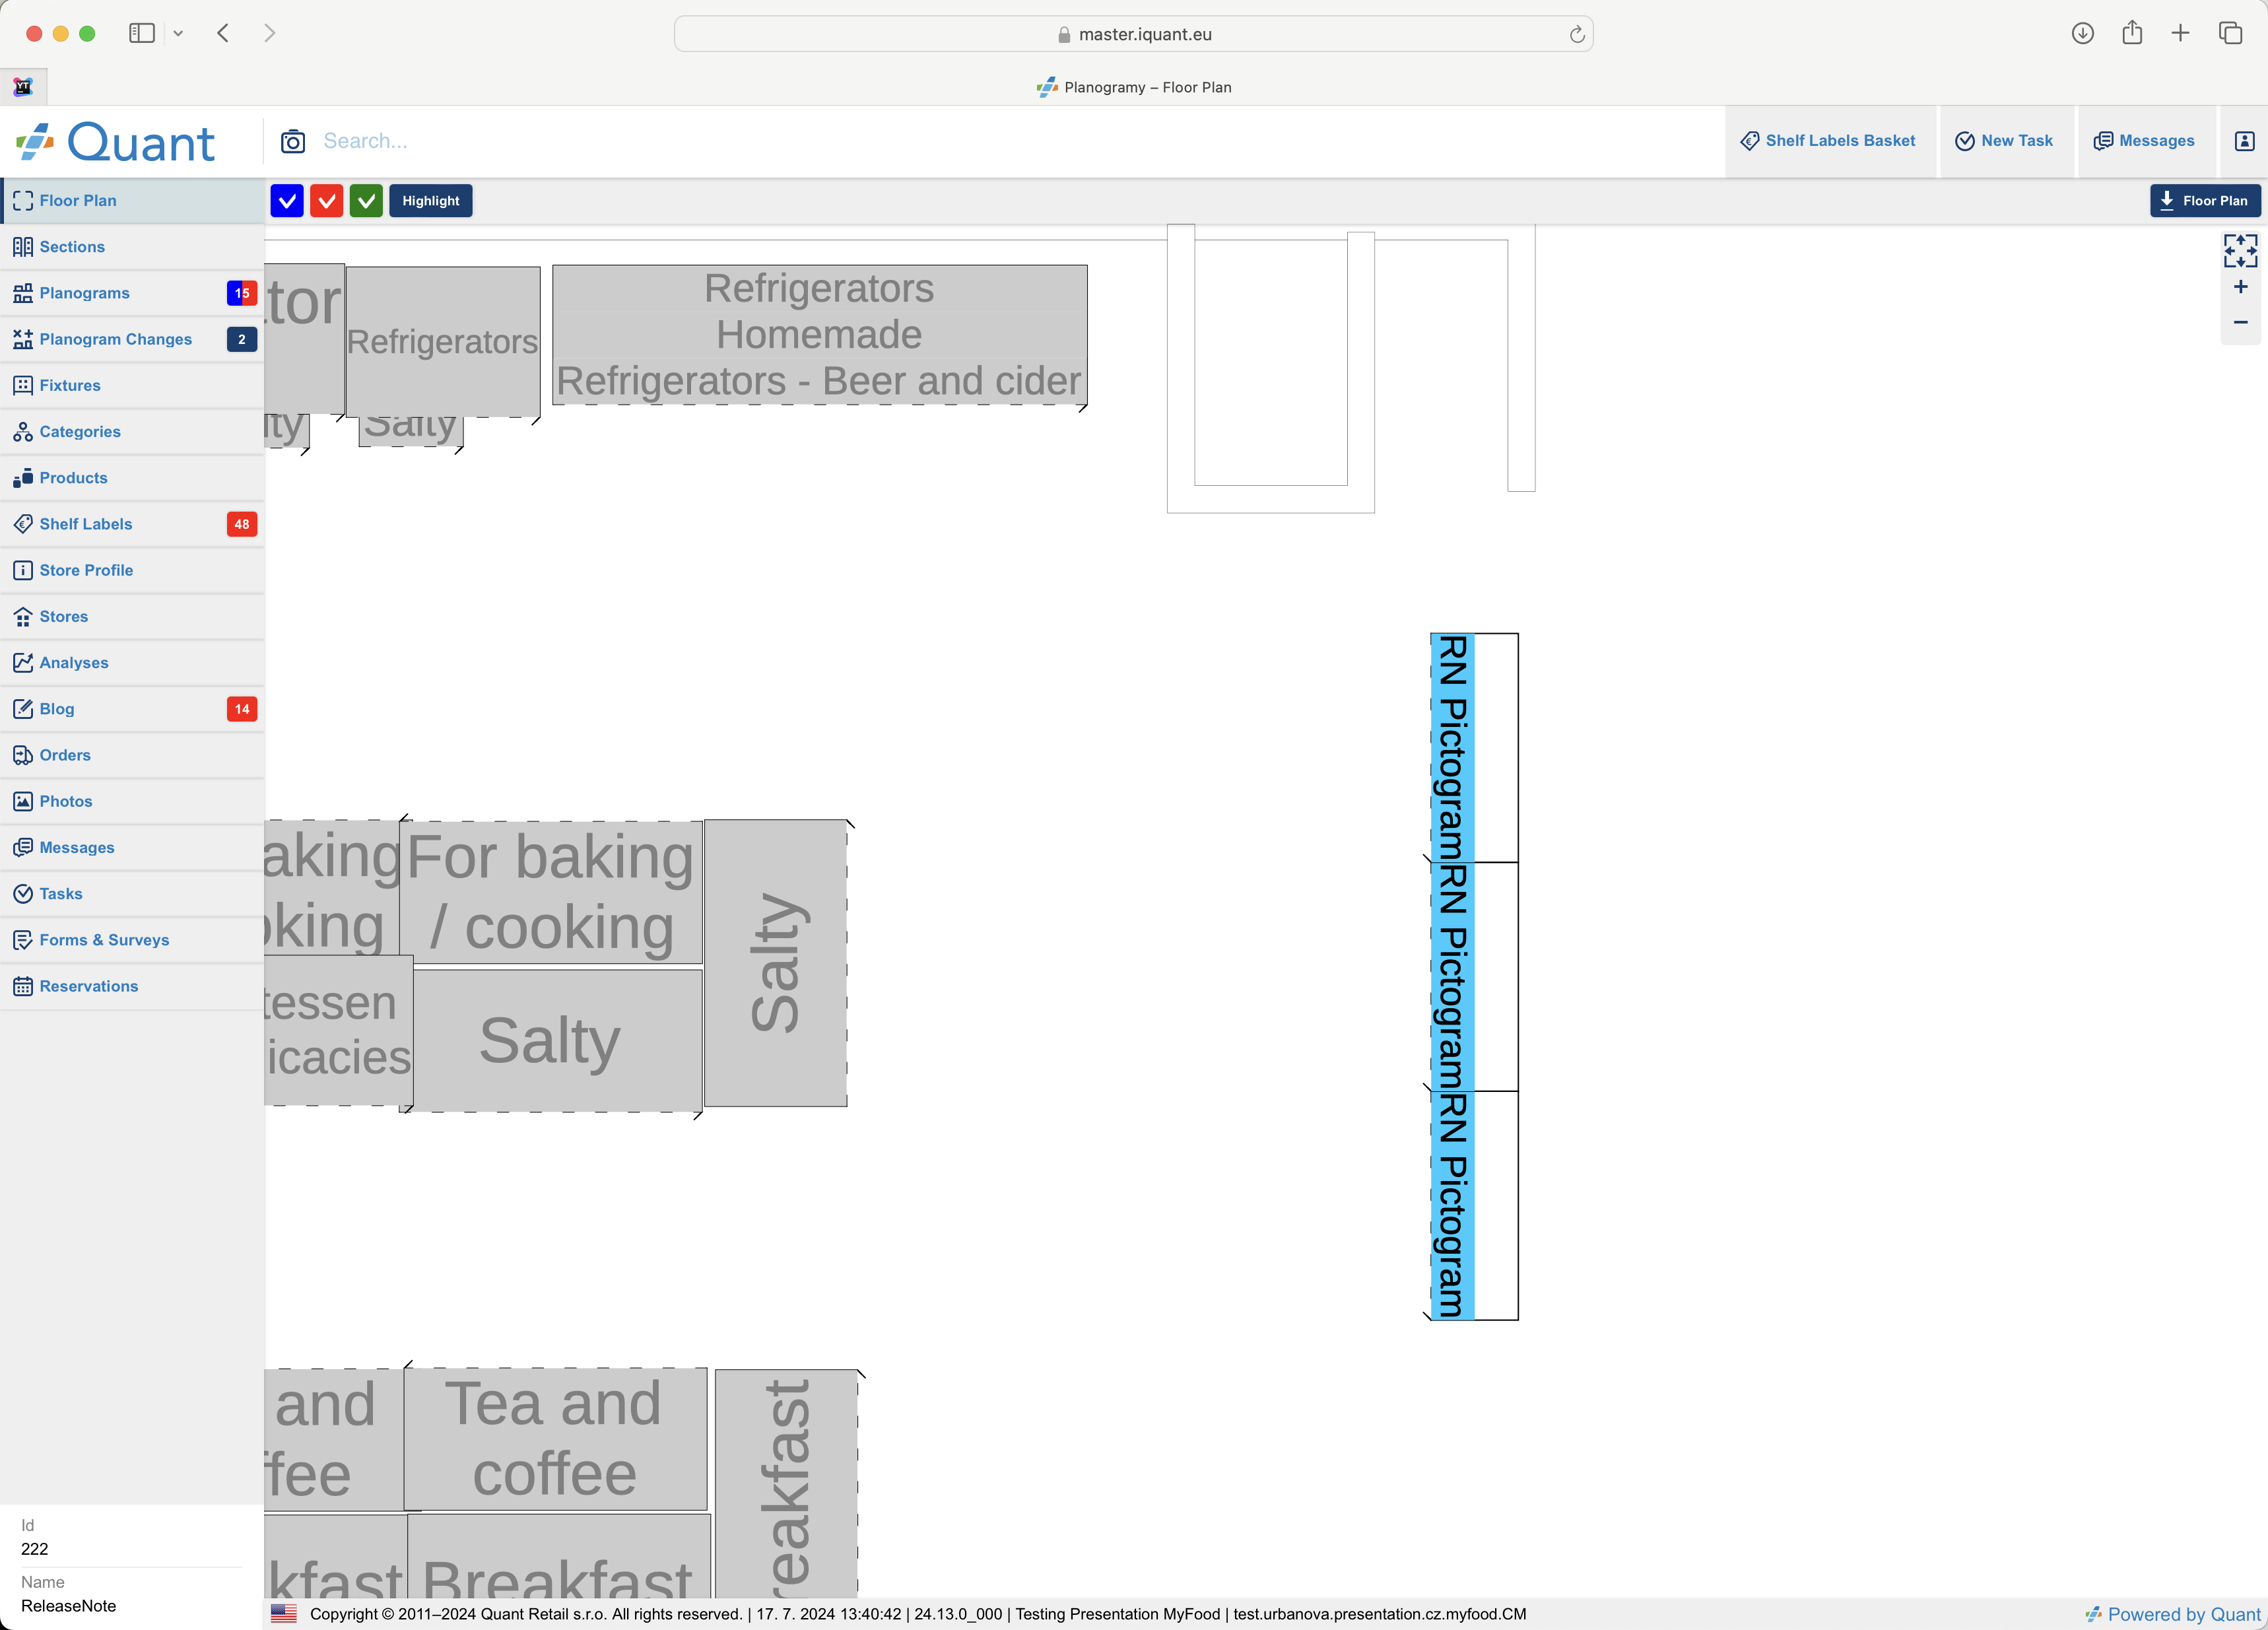Download with the Floor Plan button
Image resolution: width=2268 pixels, height=1630 pixels.
(2204, 201)
